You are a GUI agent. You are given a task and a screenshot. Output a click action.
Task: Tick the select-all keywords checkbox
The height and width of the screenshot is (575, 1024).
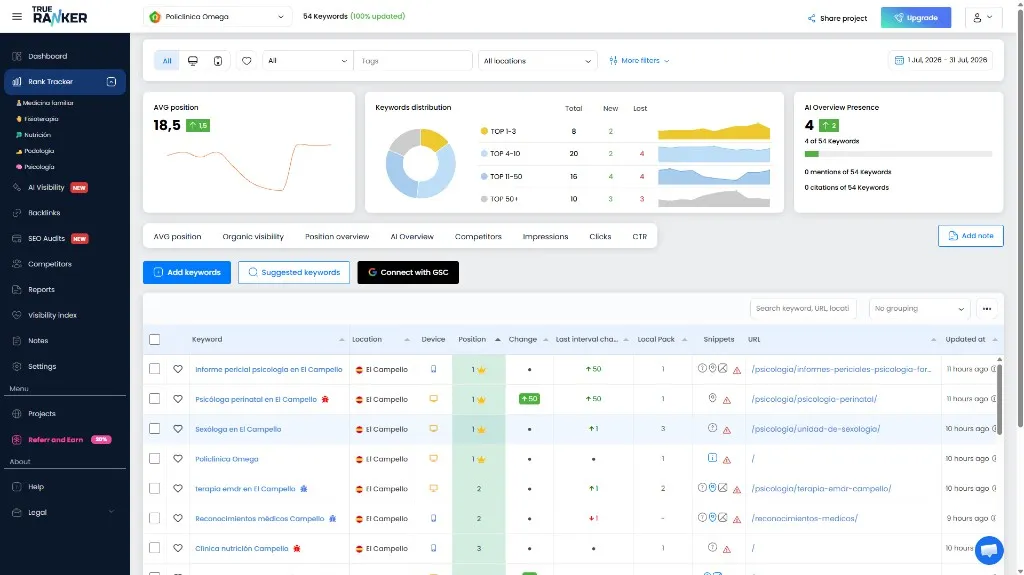pyautogui.click(x=155, y=339)
